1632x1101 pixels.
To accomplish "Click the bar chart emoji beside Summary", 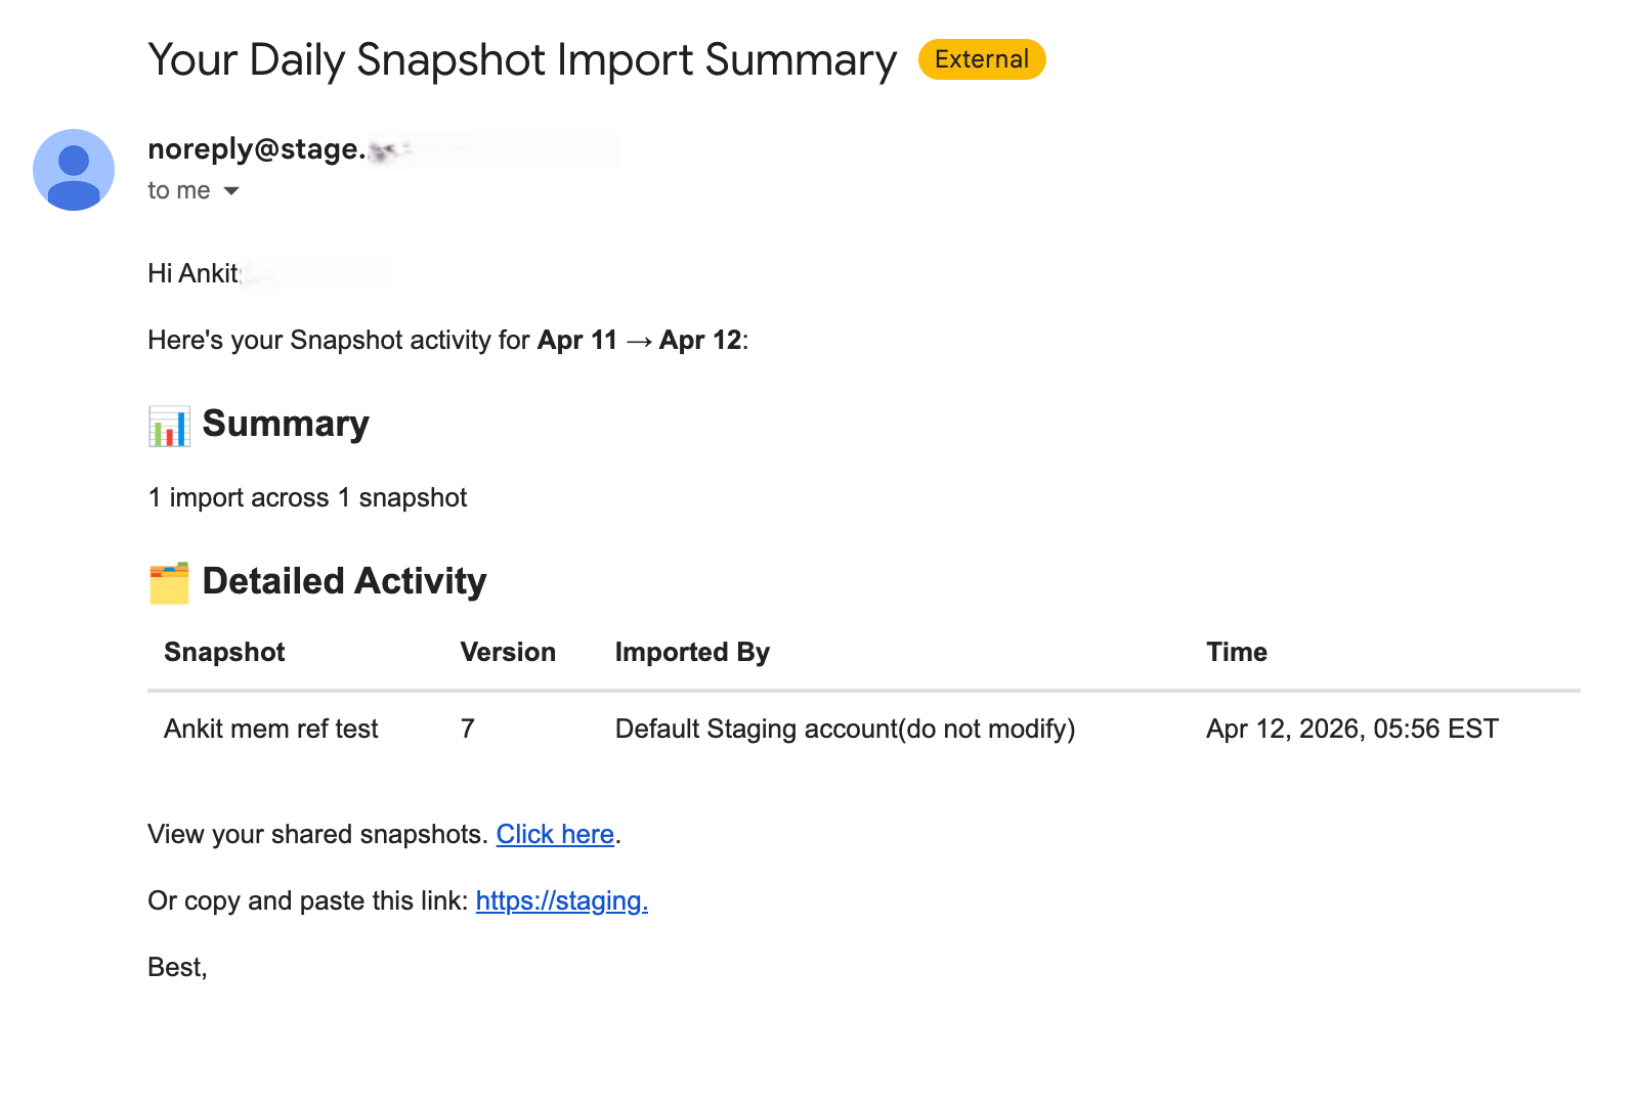I will (169, 426).
